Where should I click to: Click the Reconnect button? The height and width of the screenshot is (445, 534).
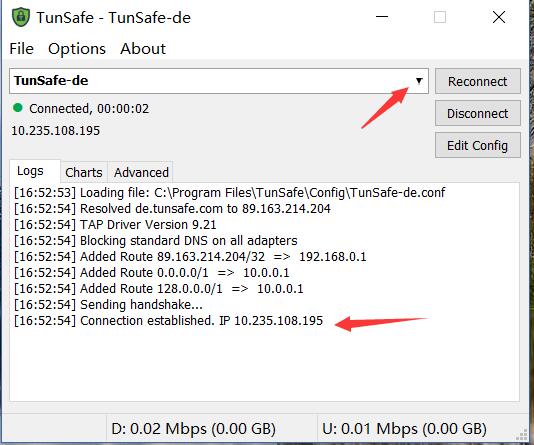click(x=477, y=81)
